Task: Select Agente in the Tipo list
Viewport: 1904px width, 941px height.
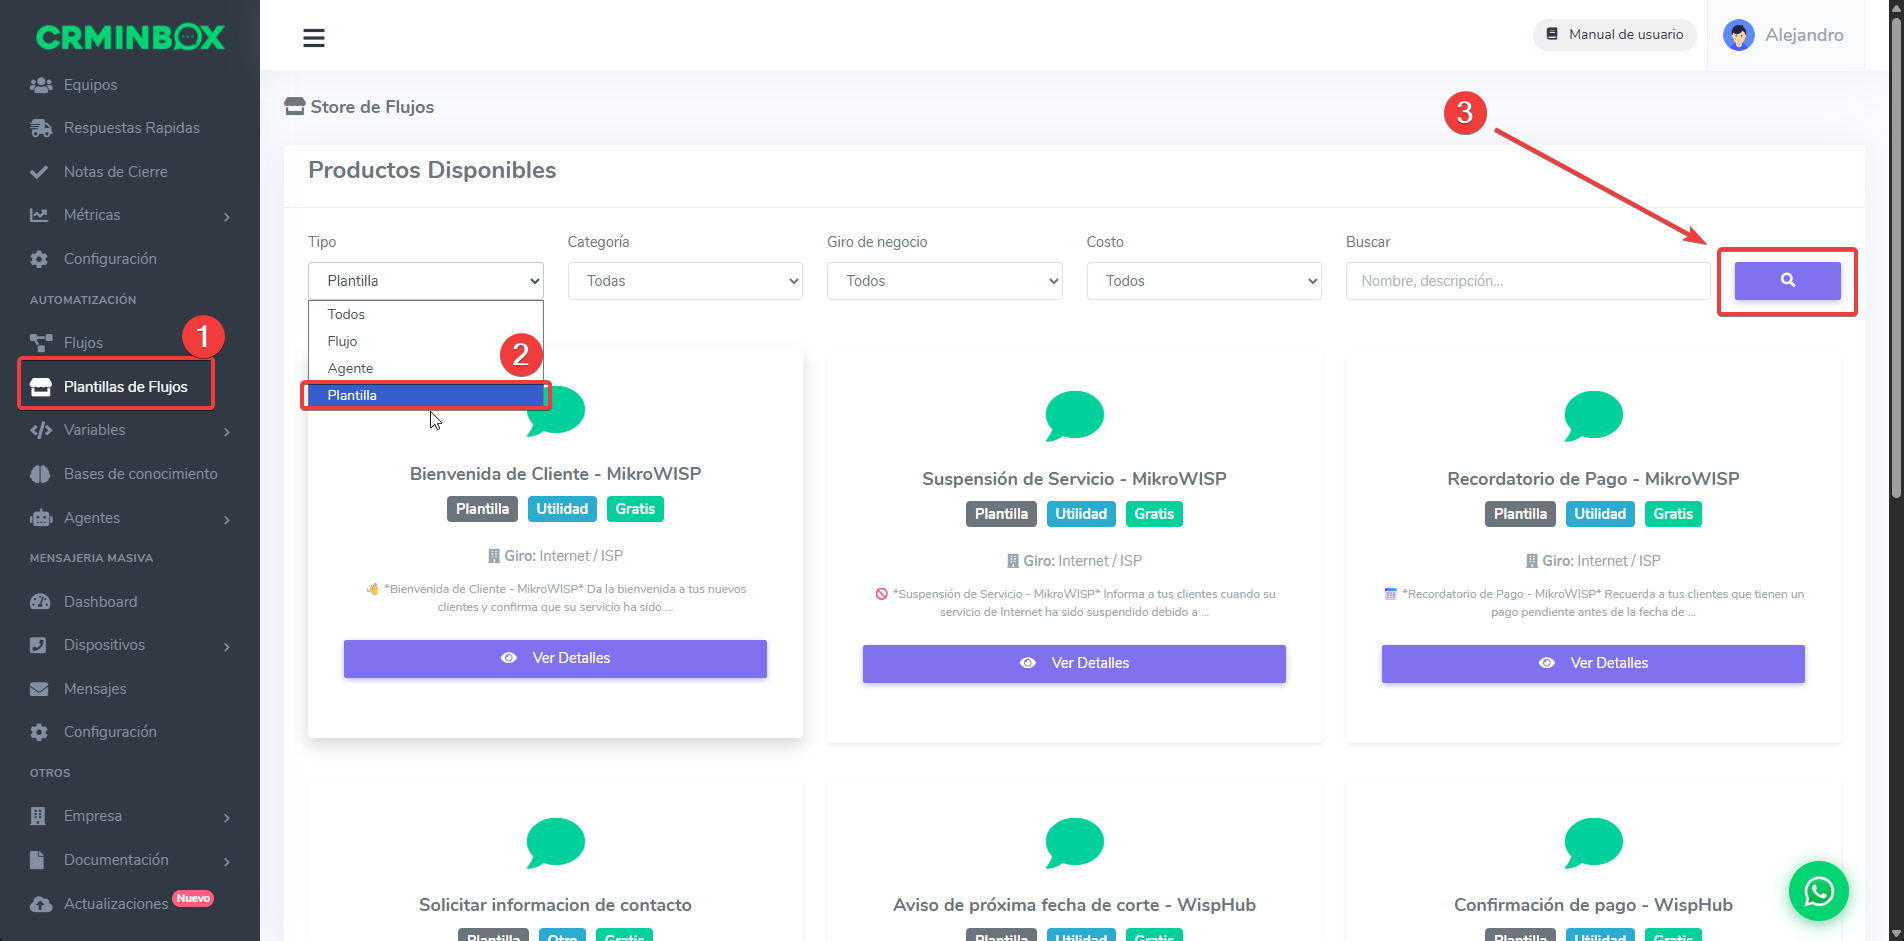Action: [x=426, y=368]
